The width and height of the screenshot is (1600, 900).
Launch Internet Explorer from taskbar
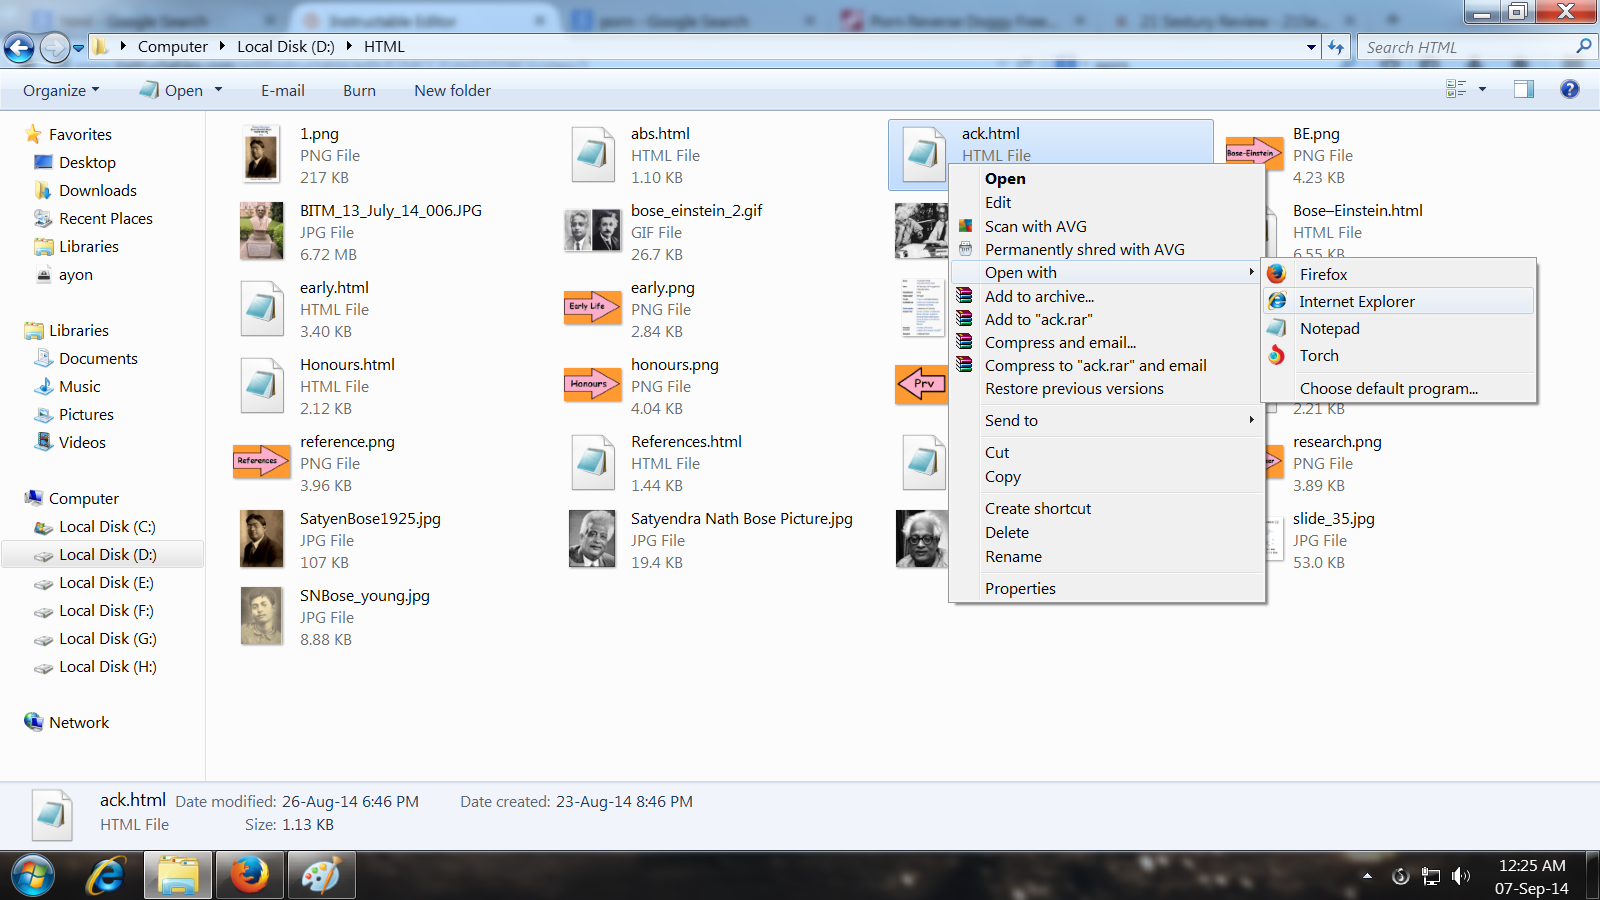click(x=106, y=876)
